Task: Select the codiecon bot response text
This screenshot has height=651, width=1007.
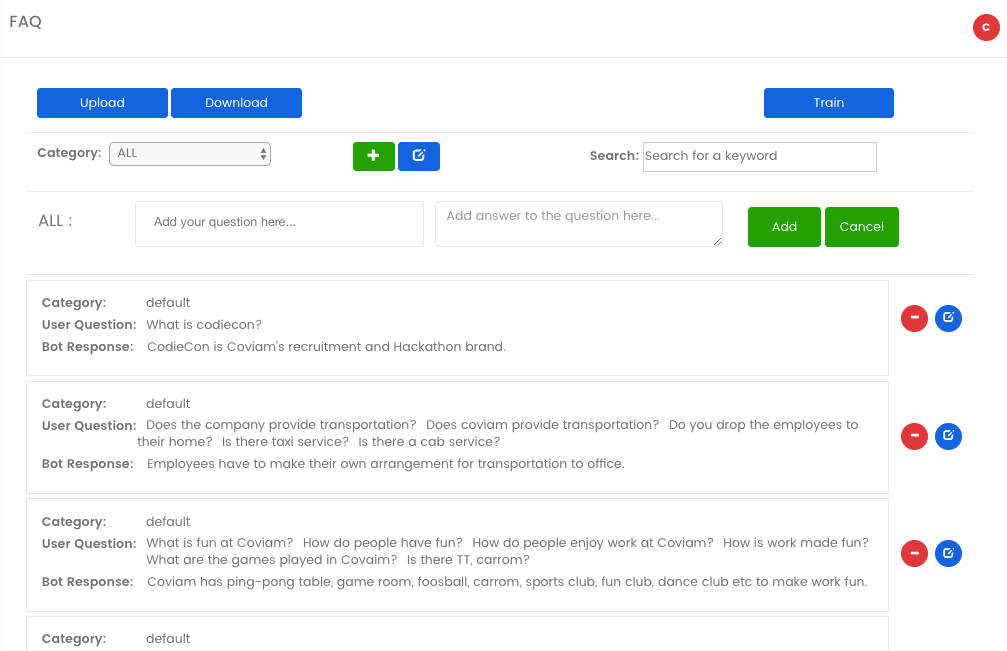Action: tap(326, 347)
